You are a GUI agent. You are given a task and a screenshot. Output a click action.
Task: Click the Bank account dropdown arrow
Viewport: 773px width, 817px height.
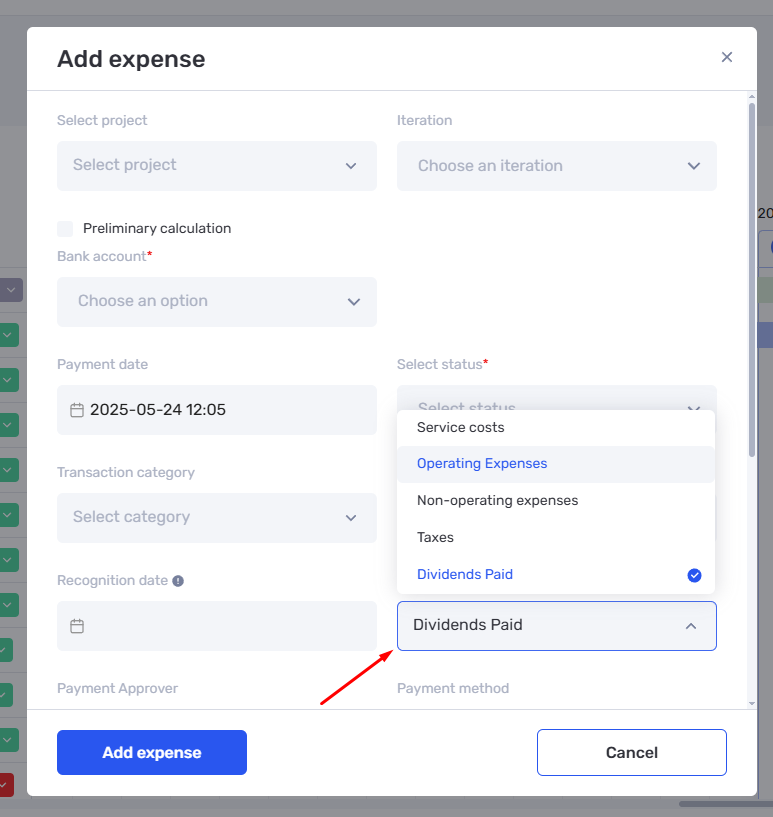click(354, 302)
